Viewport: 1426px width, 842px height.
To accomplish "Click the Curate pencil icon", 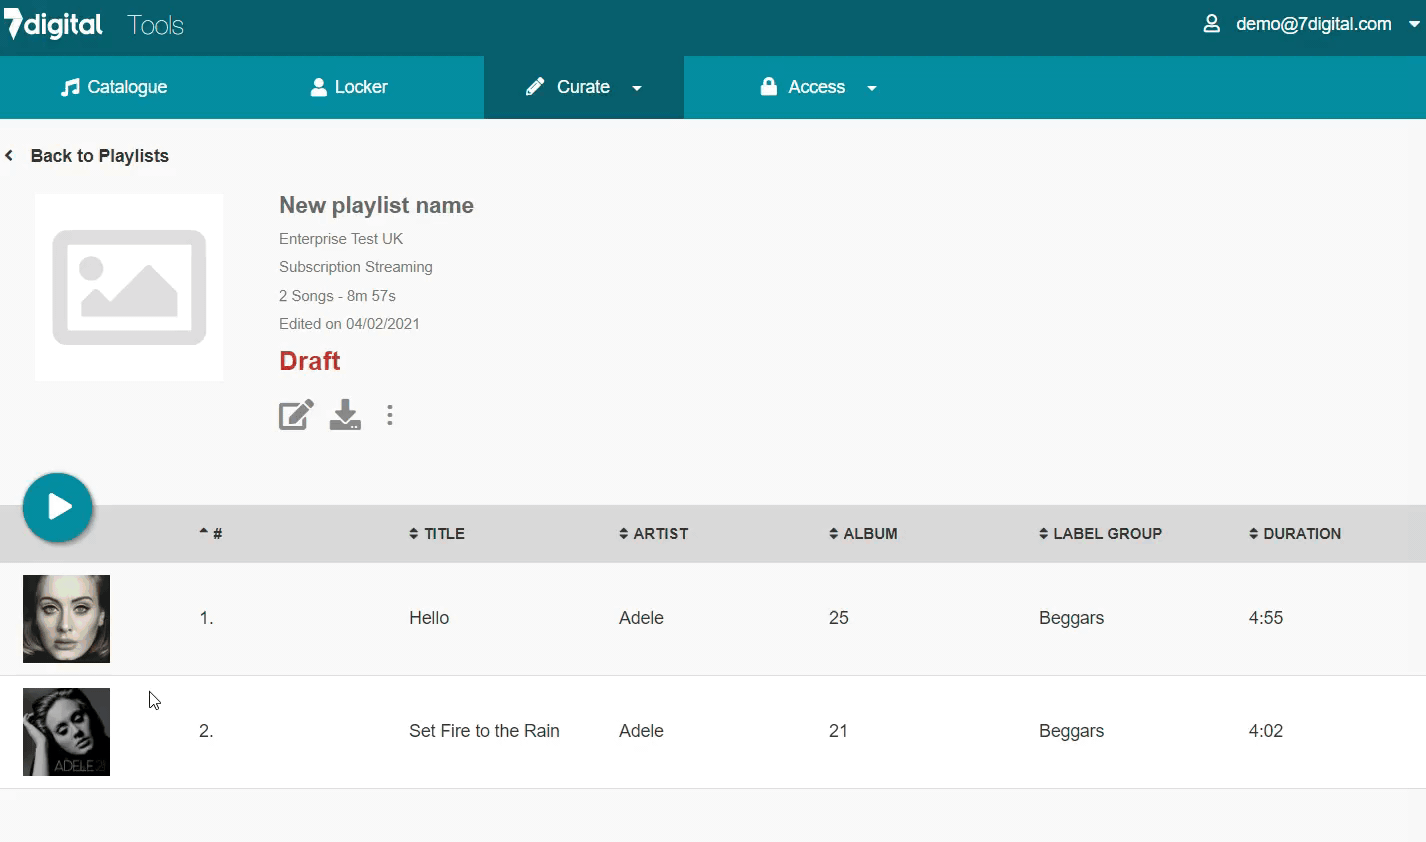I will coord(535,87).
